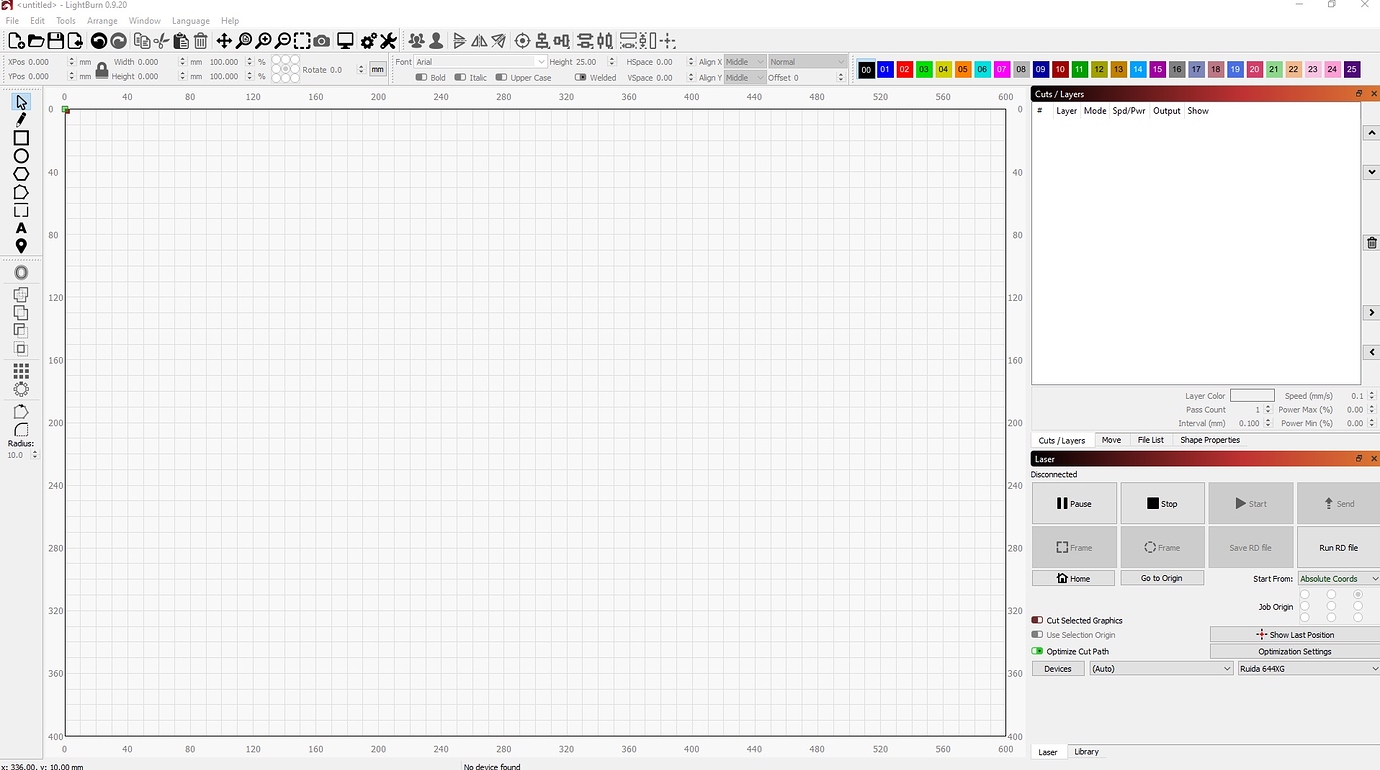Open the Polygon tool

21,174
